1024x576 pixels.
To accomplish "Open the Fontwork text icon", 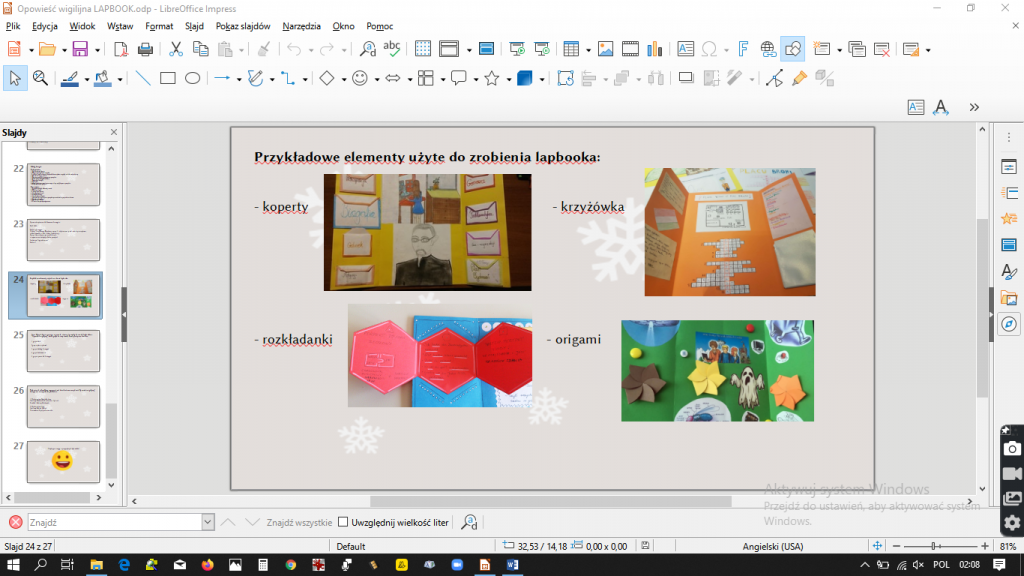I will [744, 48].
